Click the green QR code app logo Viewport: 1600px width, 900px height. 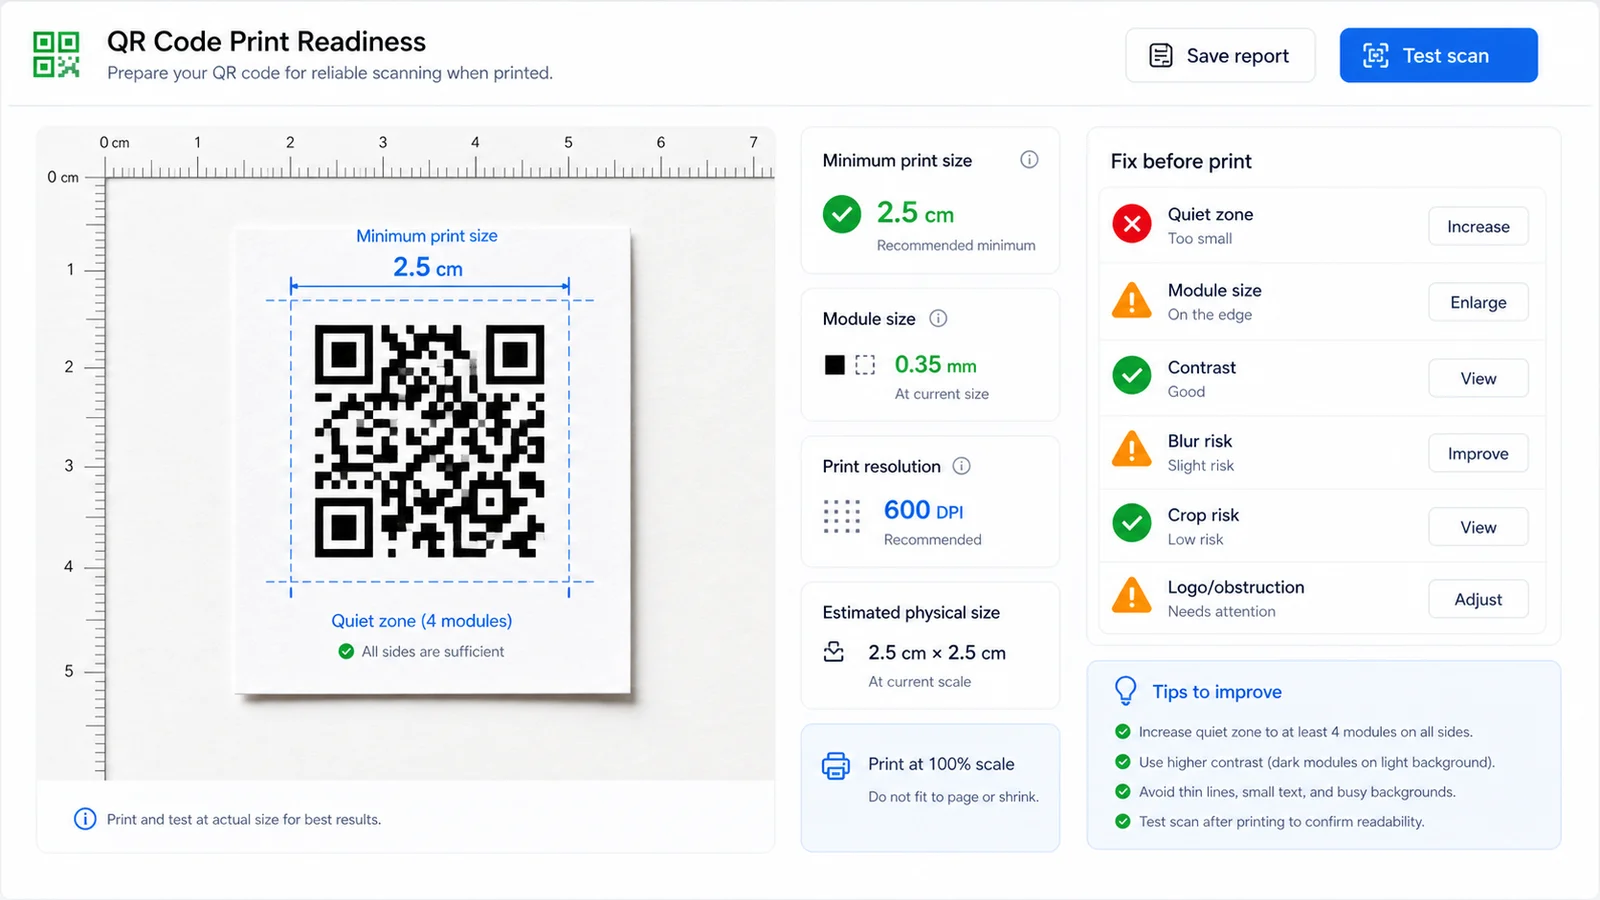click(56, 55)
